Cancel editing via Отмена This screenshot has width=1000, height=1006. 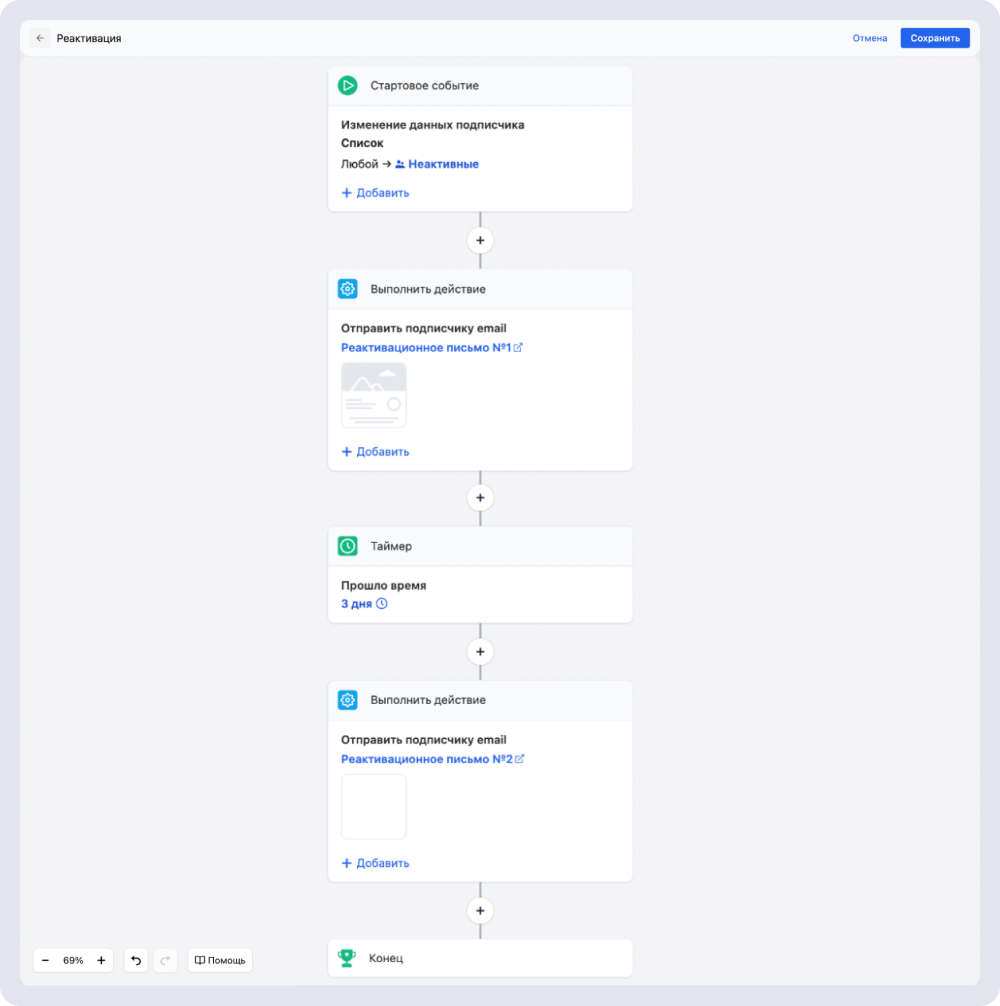click(869, 38)
